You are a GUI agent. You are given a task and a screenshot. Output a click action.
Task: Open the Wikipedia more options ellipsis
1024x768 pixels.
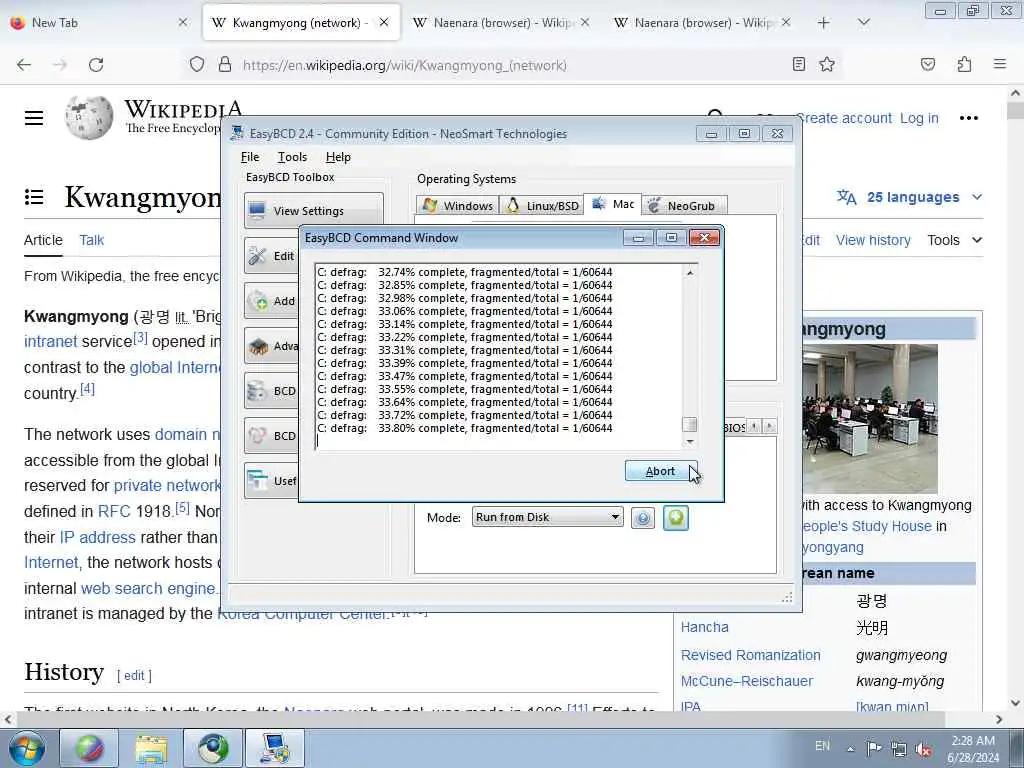[968, 118]
